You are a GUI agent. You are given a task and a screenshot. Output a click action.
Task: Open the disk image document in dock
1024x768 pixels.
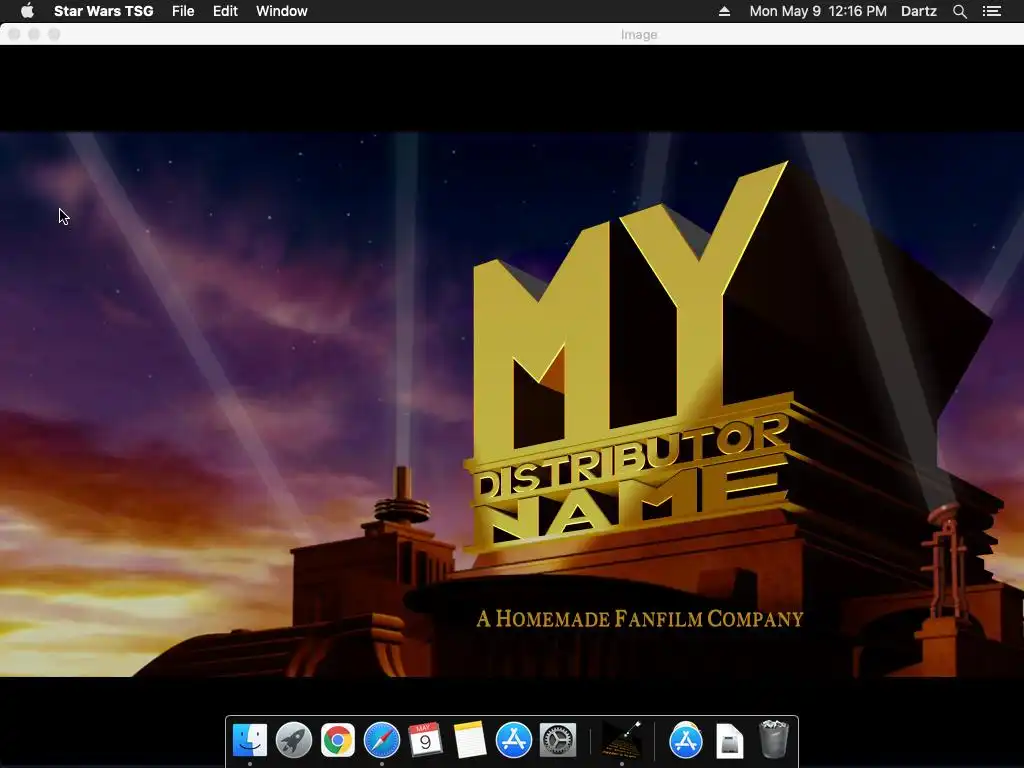729,741
